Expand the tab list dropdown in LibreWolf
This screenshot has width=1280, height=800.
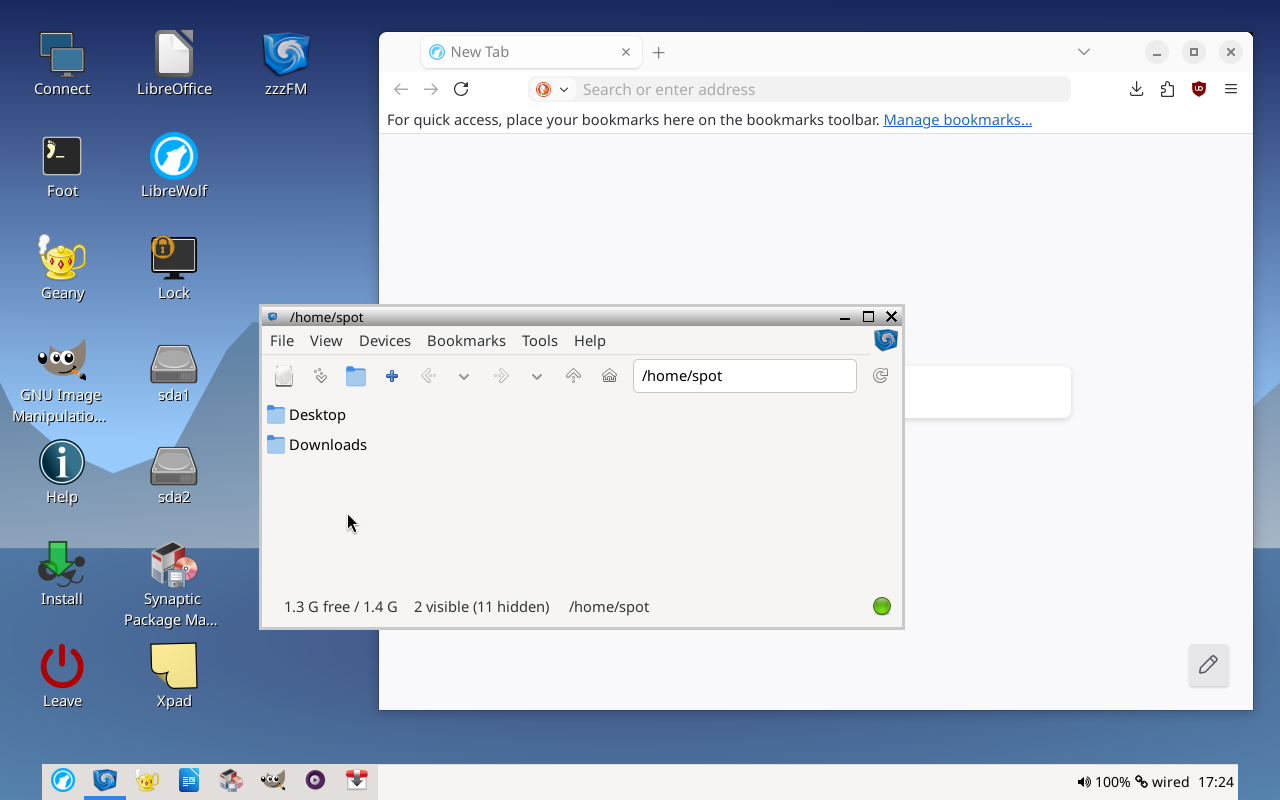(1084, 51)
